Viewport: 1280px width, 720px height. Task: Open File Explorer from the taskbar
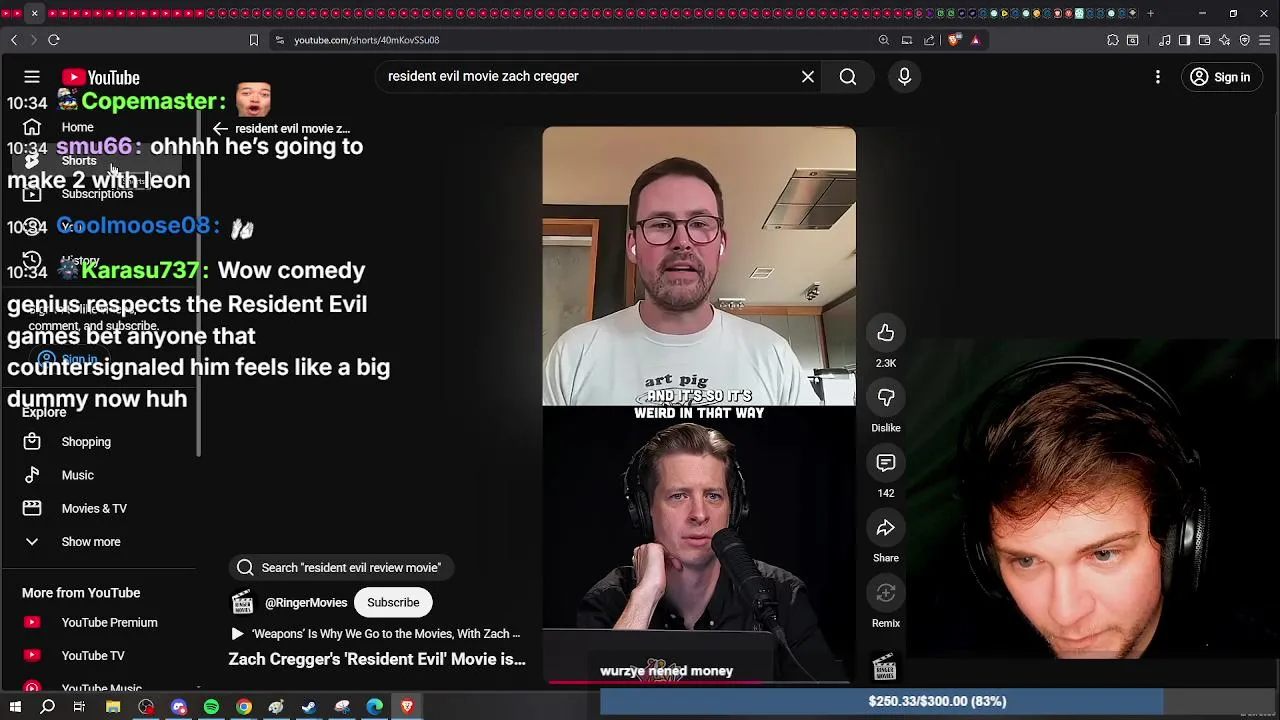click(x=113, y=707)
